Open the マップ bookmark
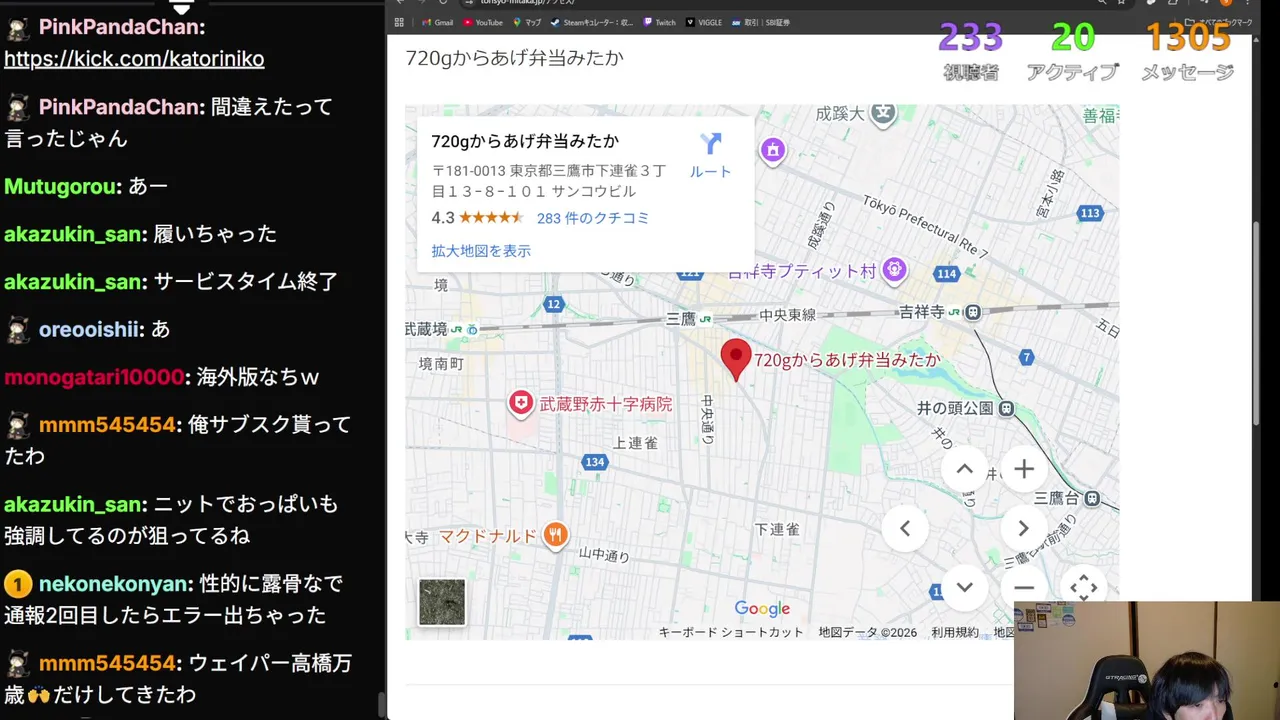Viewport: 1280px width, 720px height. click(x=527, y=22)
